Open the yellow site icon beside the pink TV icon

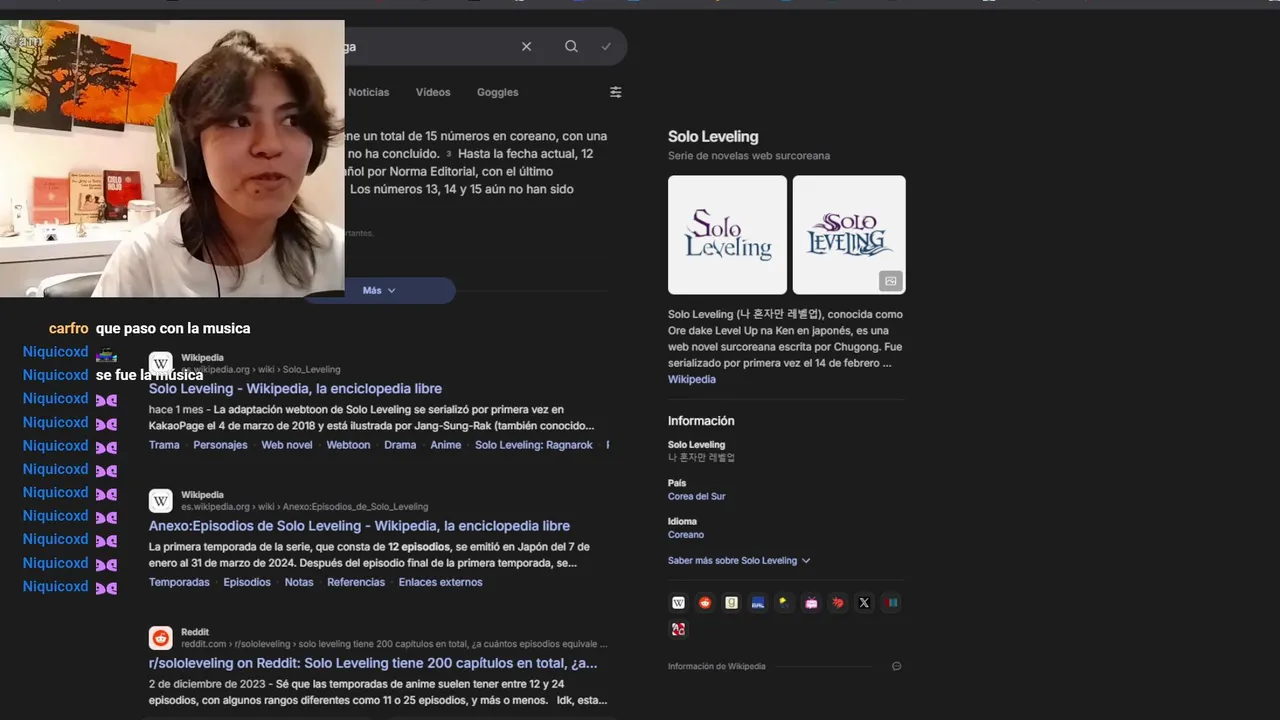click(x=785, y=602)
